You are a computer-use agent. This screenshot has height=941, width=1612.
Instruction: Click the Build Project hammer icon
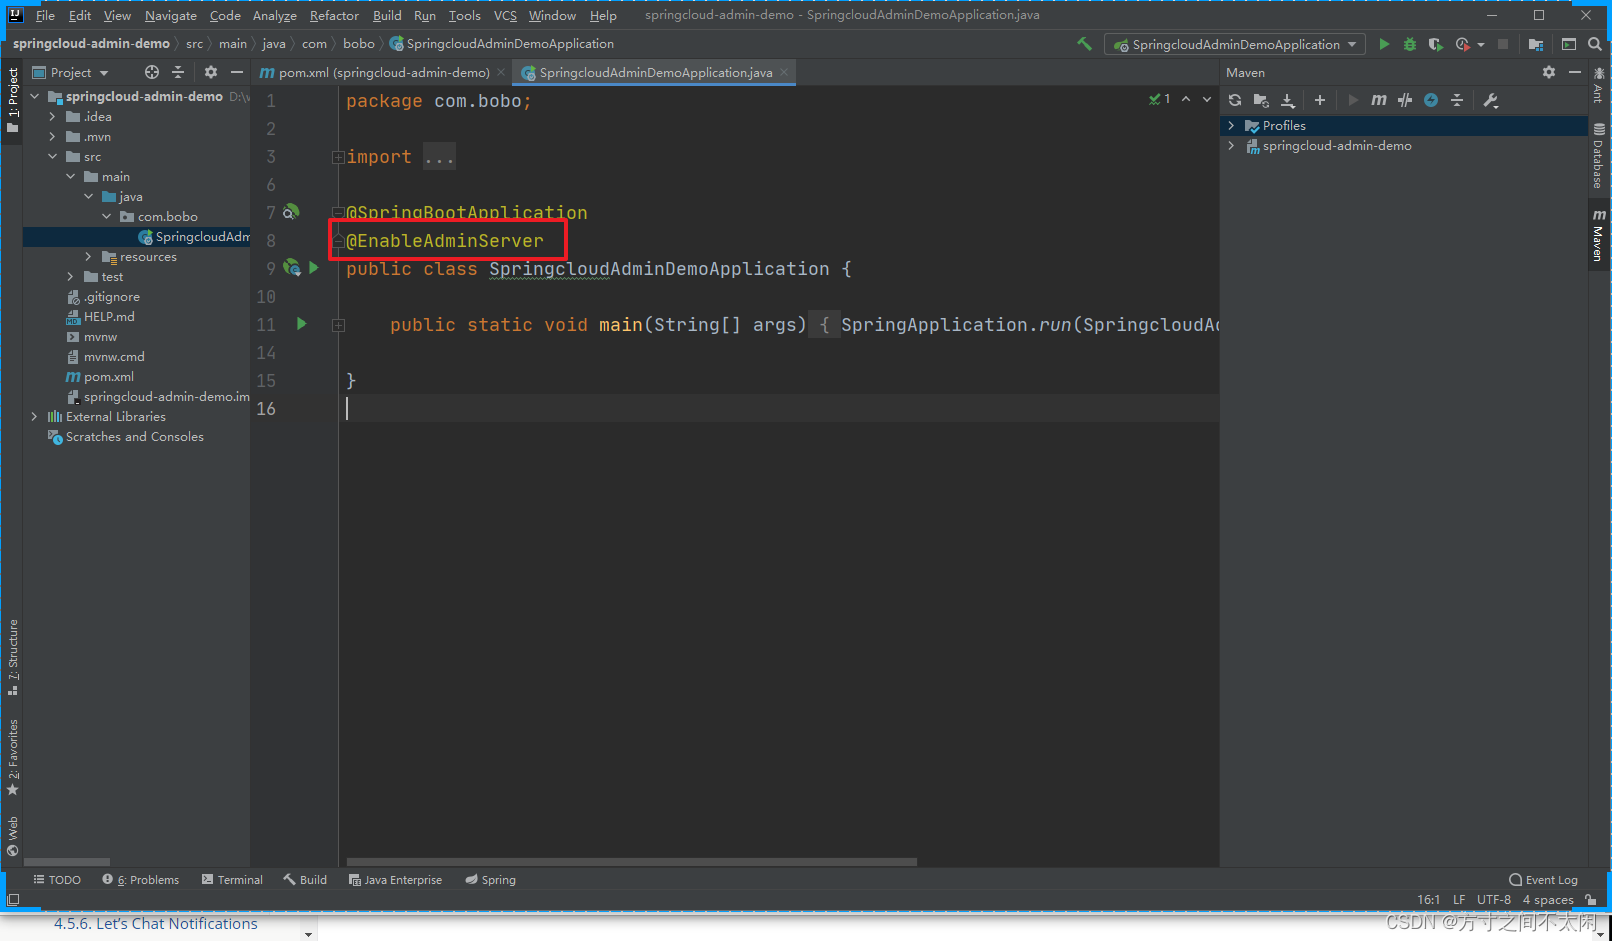click(1084, 44)
